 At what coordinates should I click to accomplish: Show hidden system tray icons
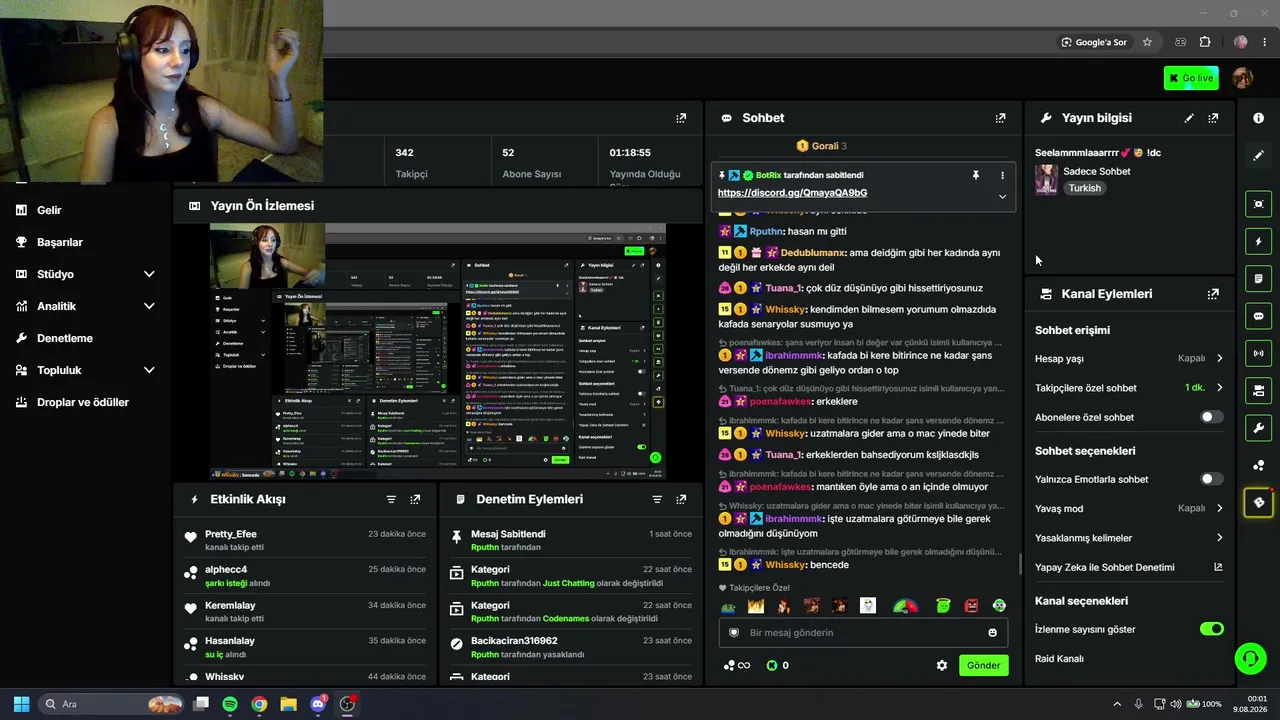[x=1117, y=704]
